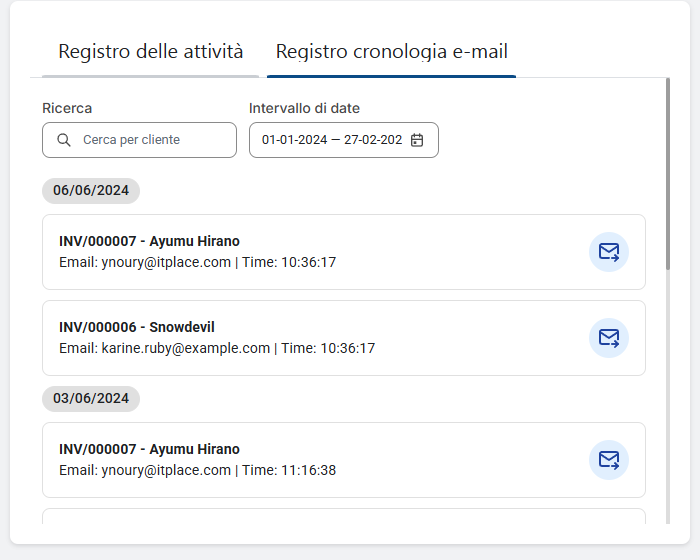Open the calendar icon in the date range field

[417, 140]
